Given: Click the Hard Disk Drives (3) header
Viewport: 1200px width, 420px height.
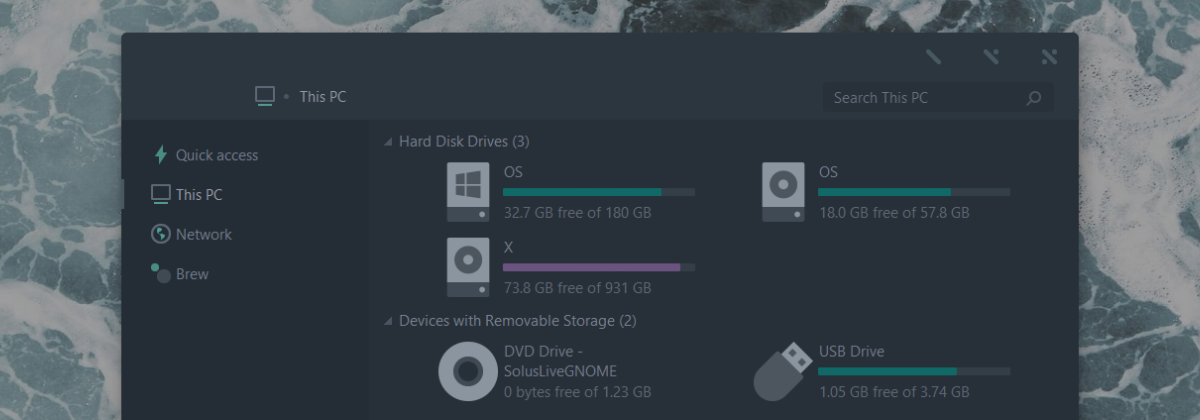Looking at the screenshot, I should click(464, 142).
